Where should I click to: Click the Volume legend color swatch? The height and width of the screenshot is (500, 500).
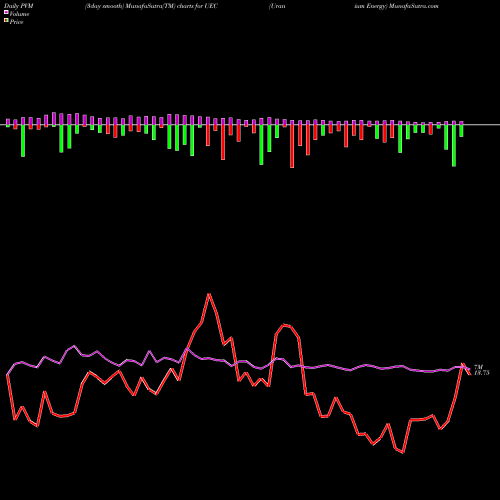tap(6, 12)
